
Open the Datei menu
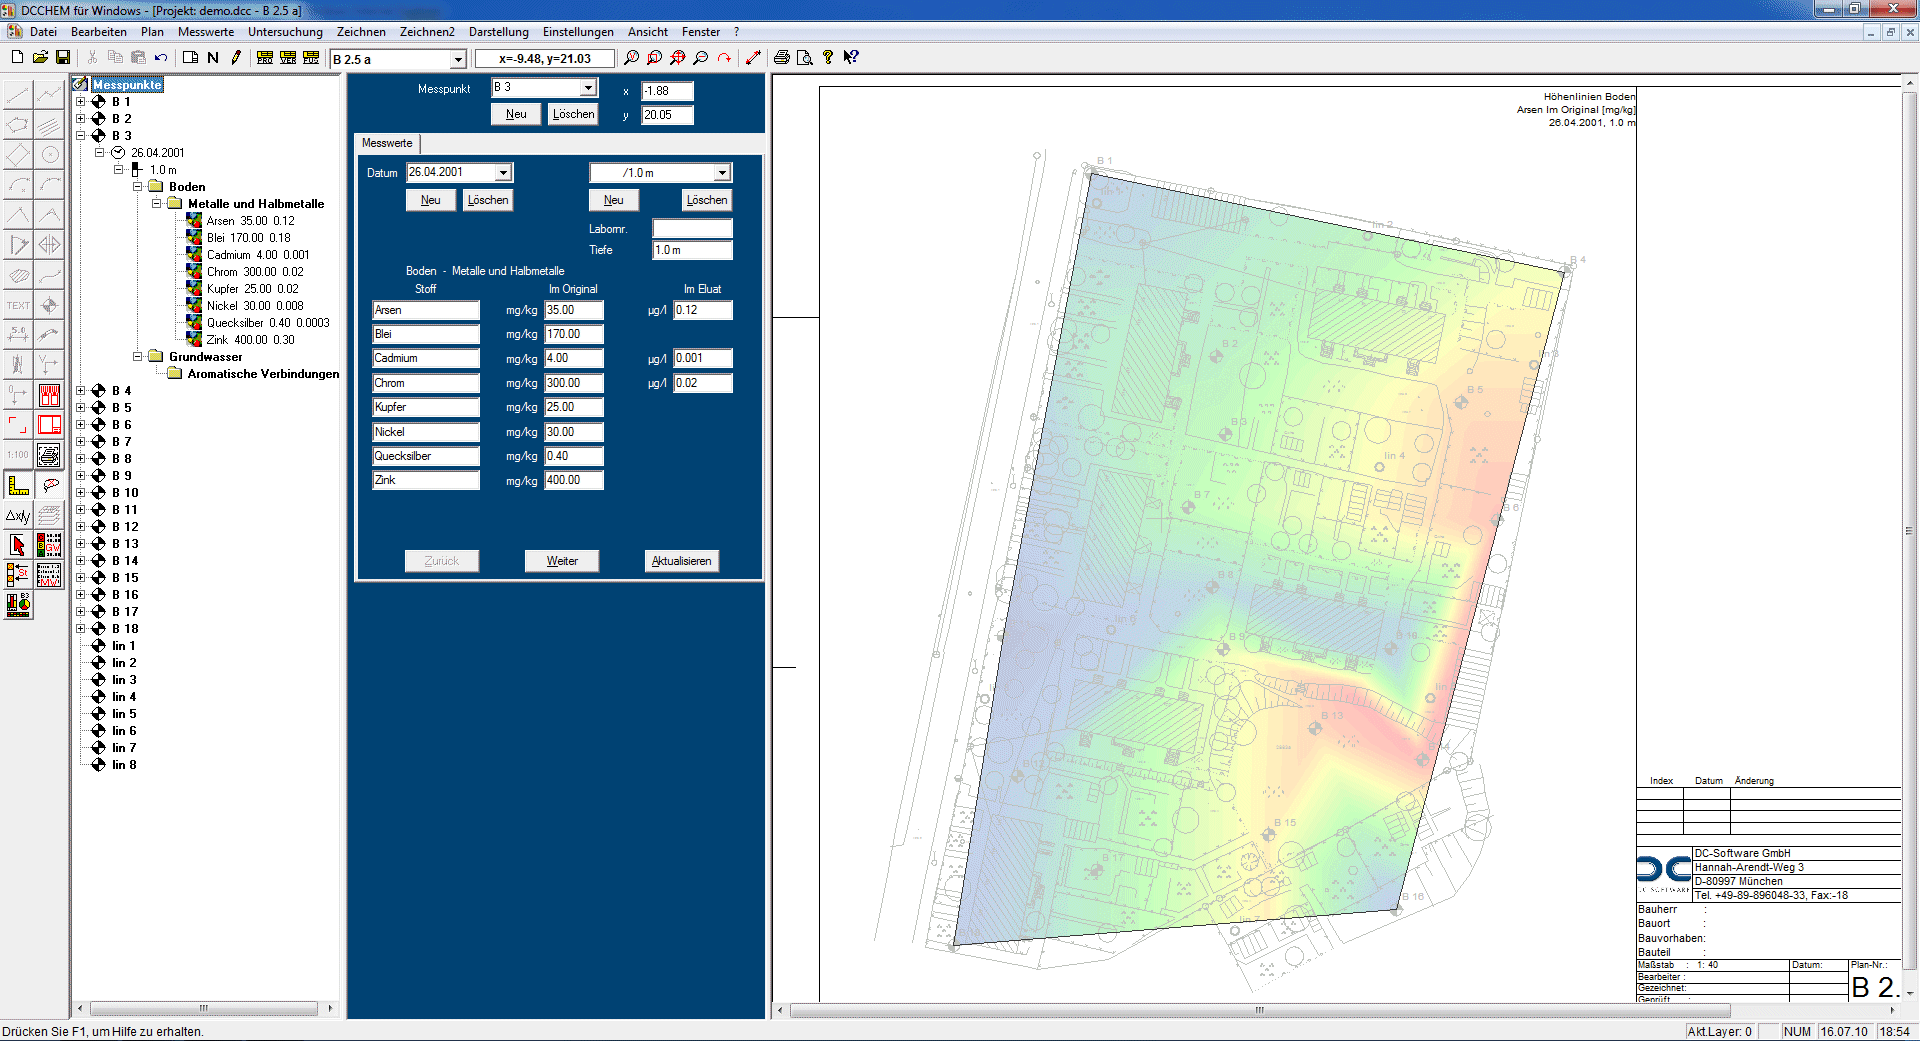[x=43, y=32]
